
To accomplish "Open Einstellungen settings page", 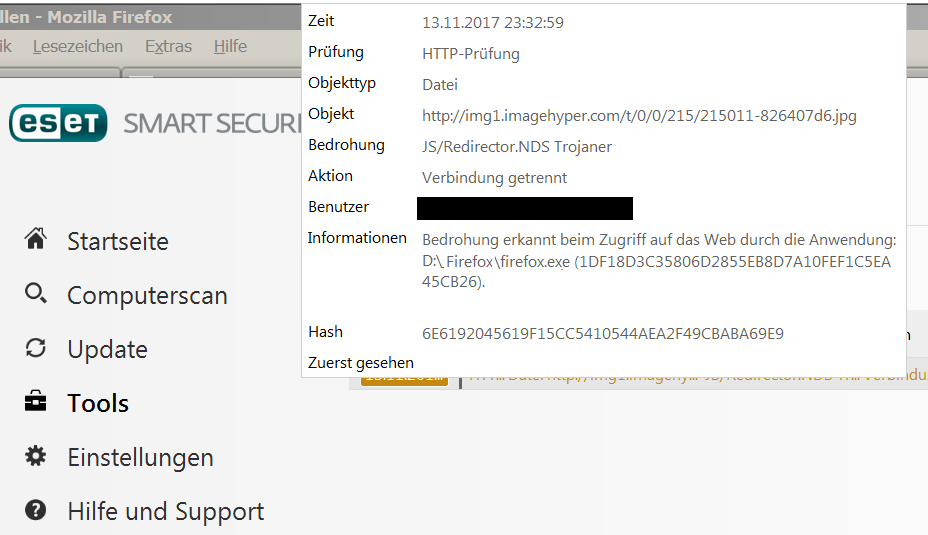I will [x=140, y=457].
